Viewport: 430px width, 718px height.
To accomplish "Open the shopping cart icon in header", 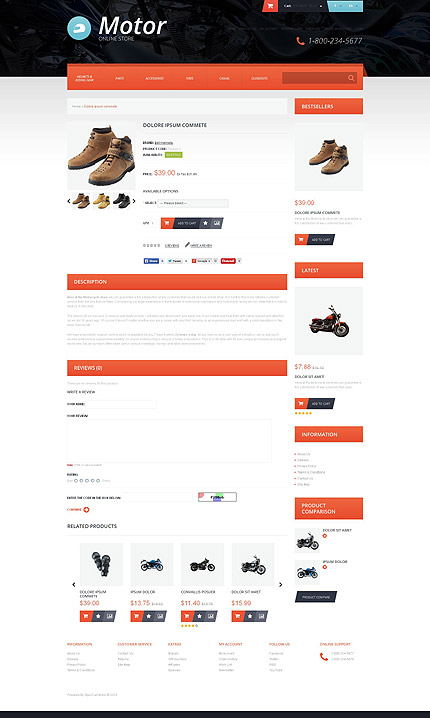I will [x=270, y=6].
